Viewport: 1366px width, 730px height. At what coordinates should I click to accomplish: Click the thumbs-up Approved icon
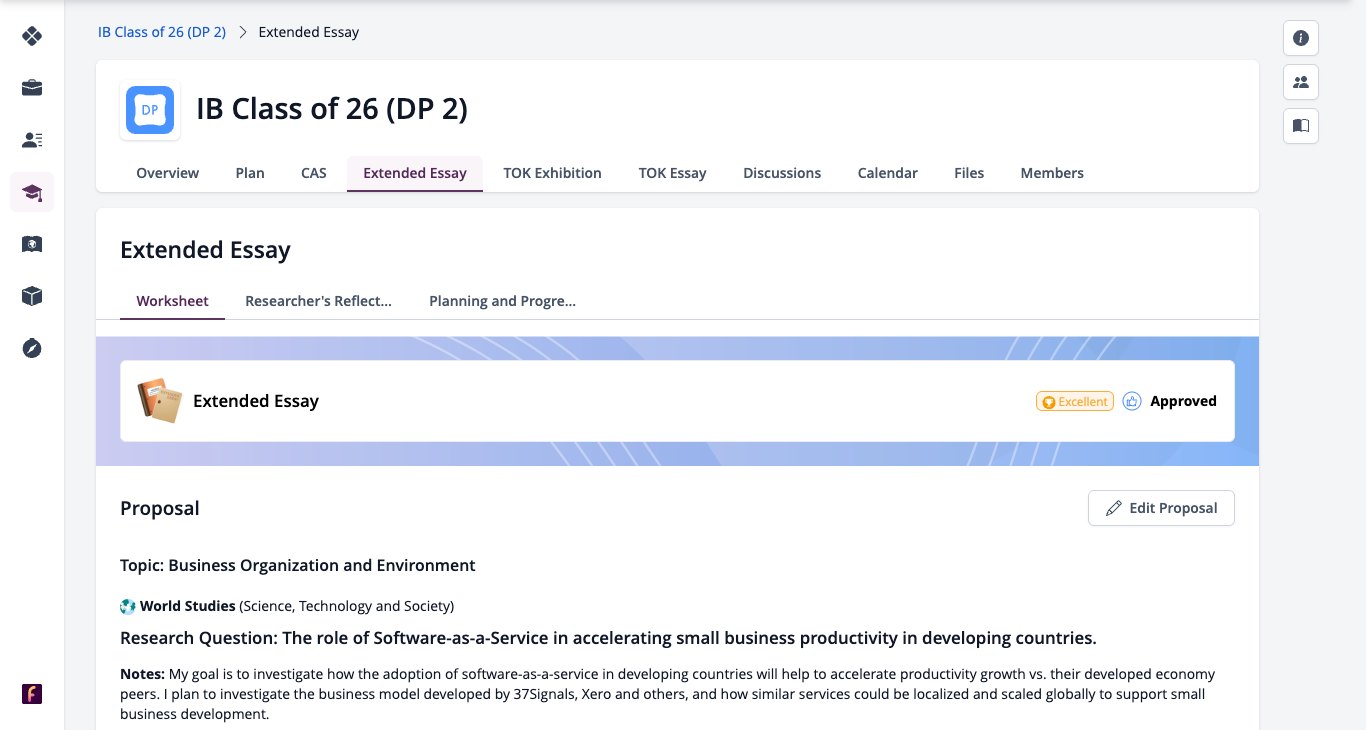pyautogui.click(x=1132, y=401)
